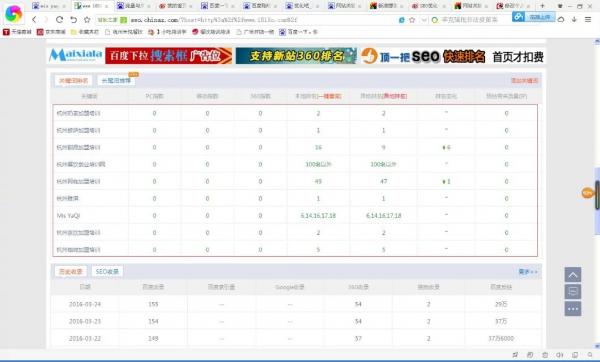This screenshot has height=362, width=600.
Task: Switch to the first 'mis yaqi' tab
Action: (x=49, y=6)
